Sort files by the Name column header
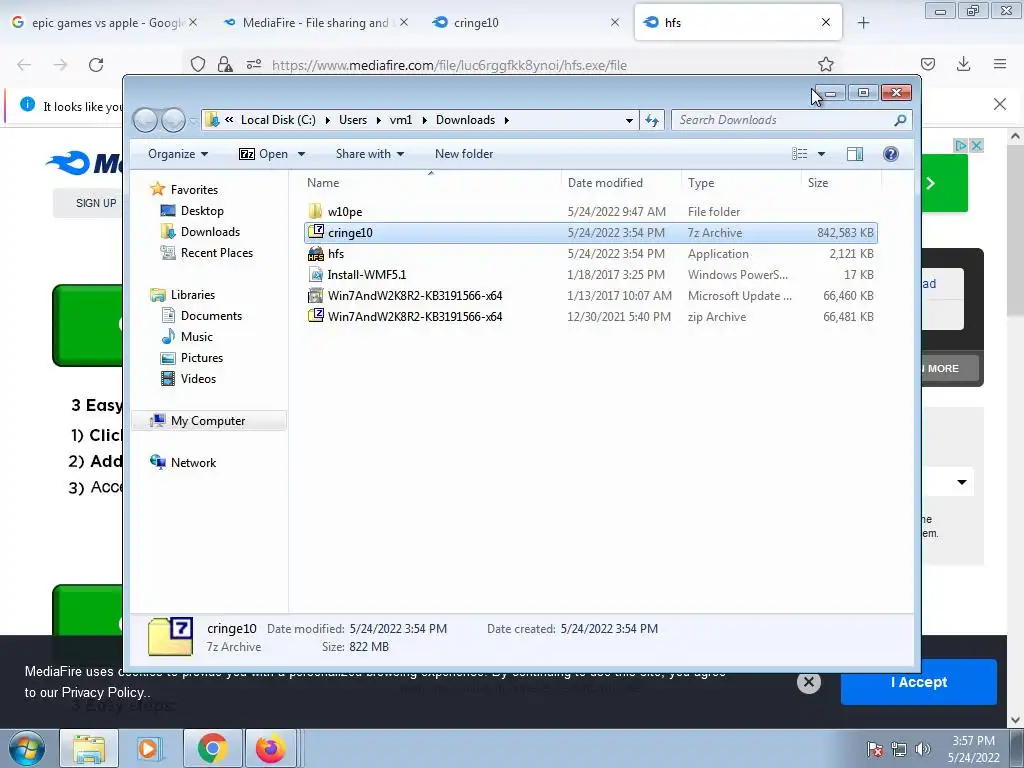Screen dimensions: 1024x768 coord(431,183)
